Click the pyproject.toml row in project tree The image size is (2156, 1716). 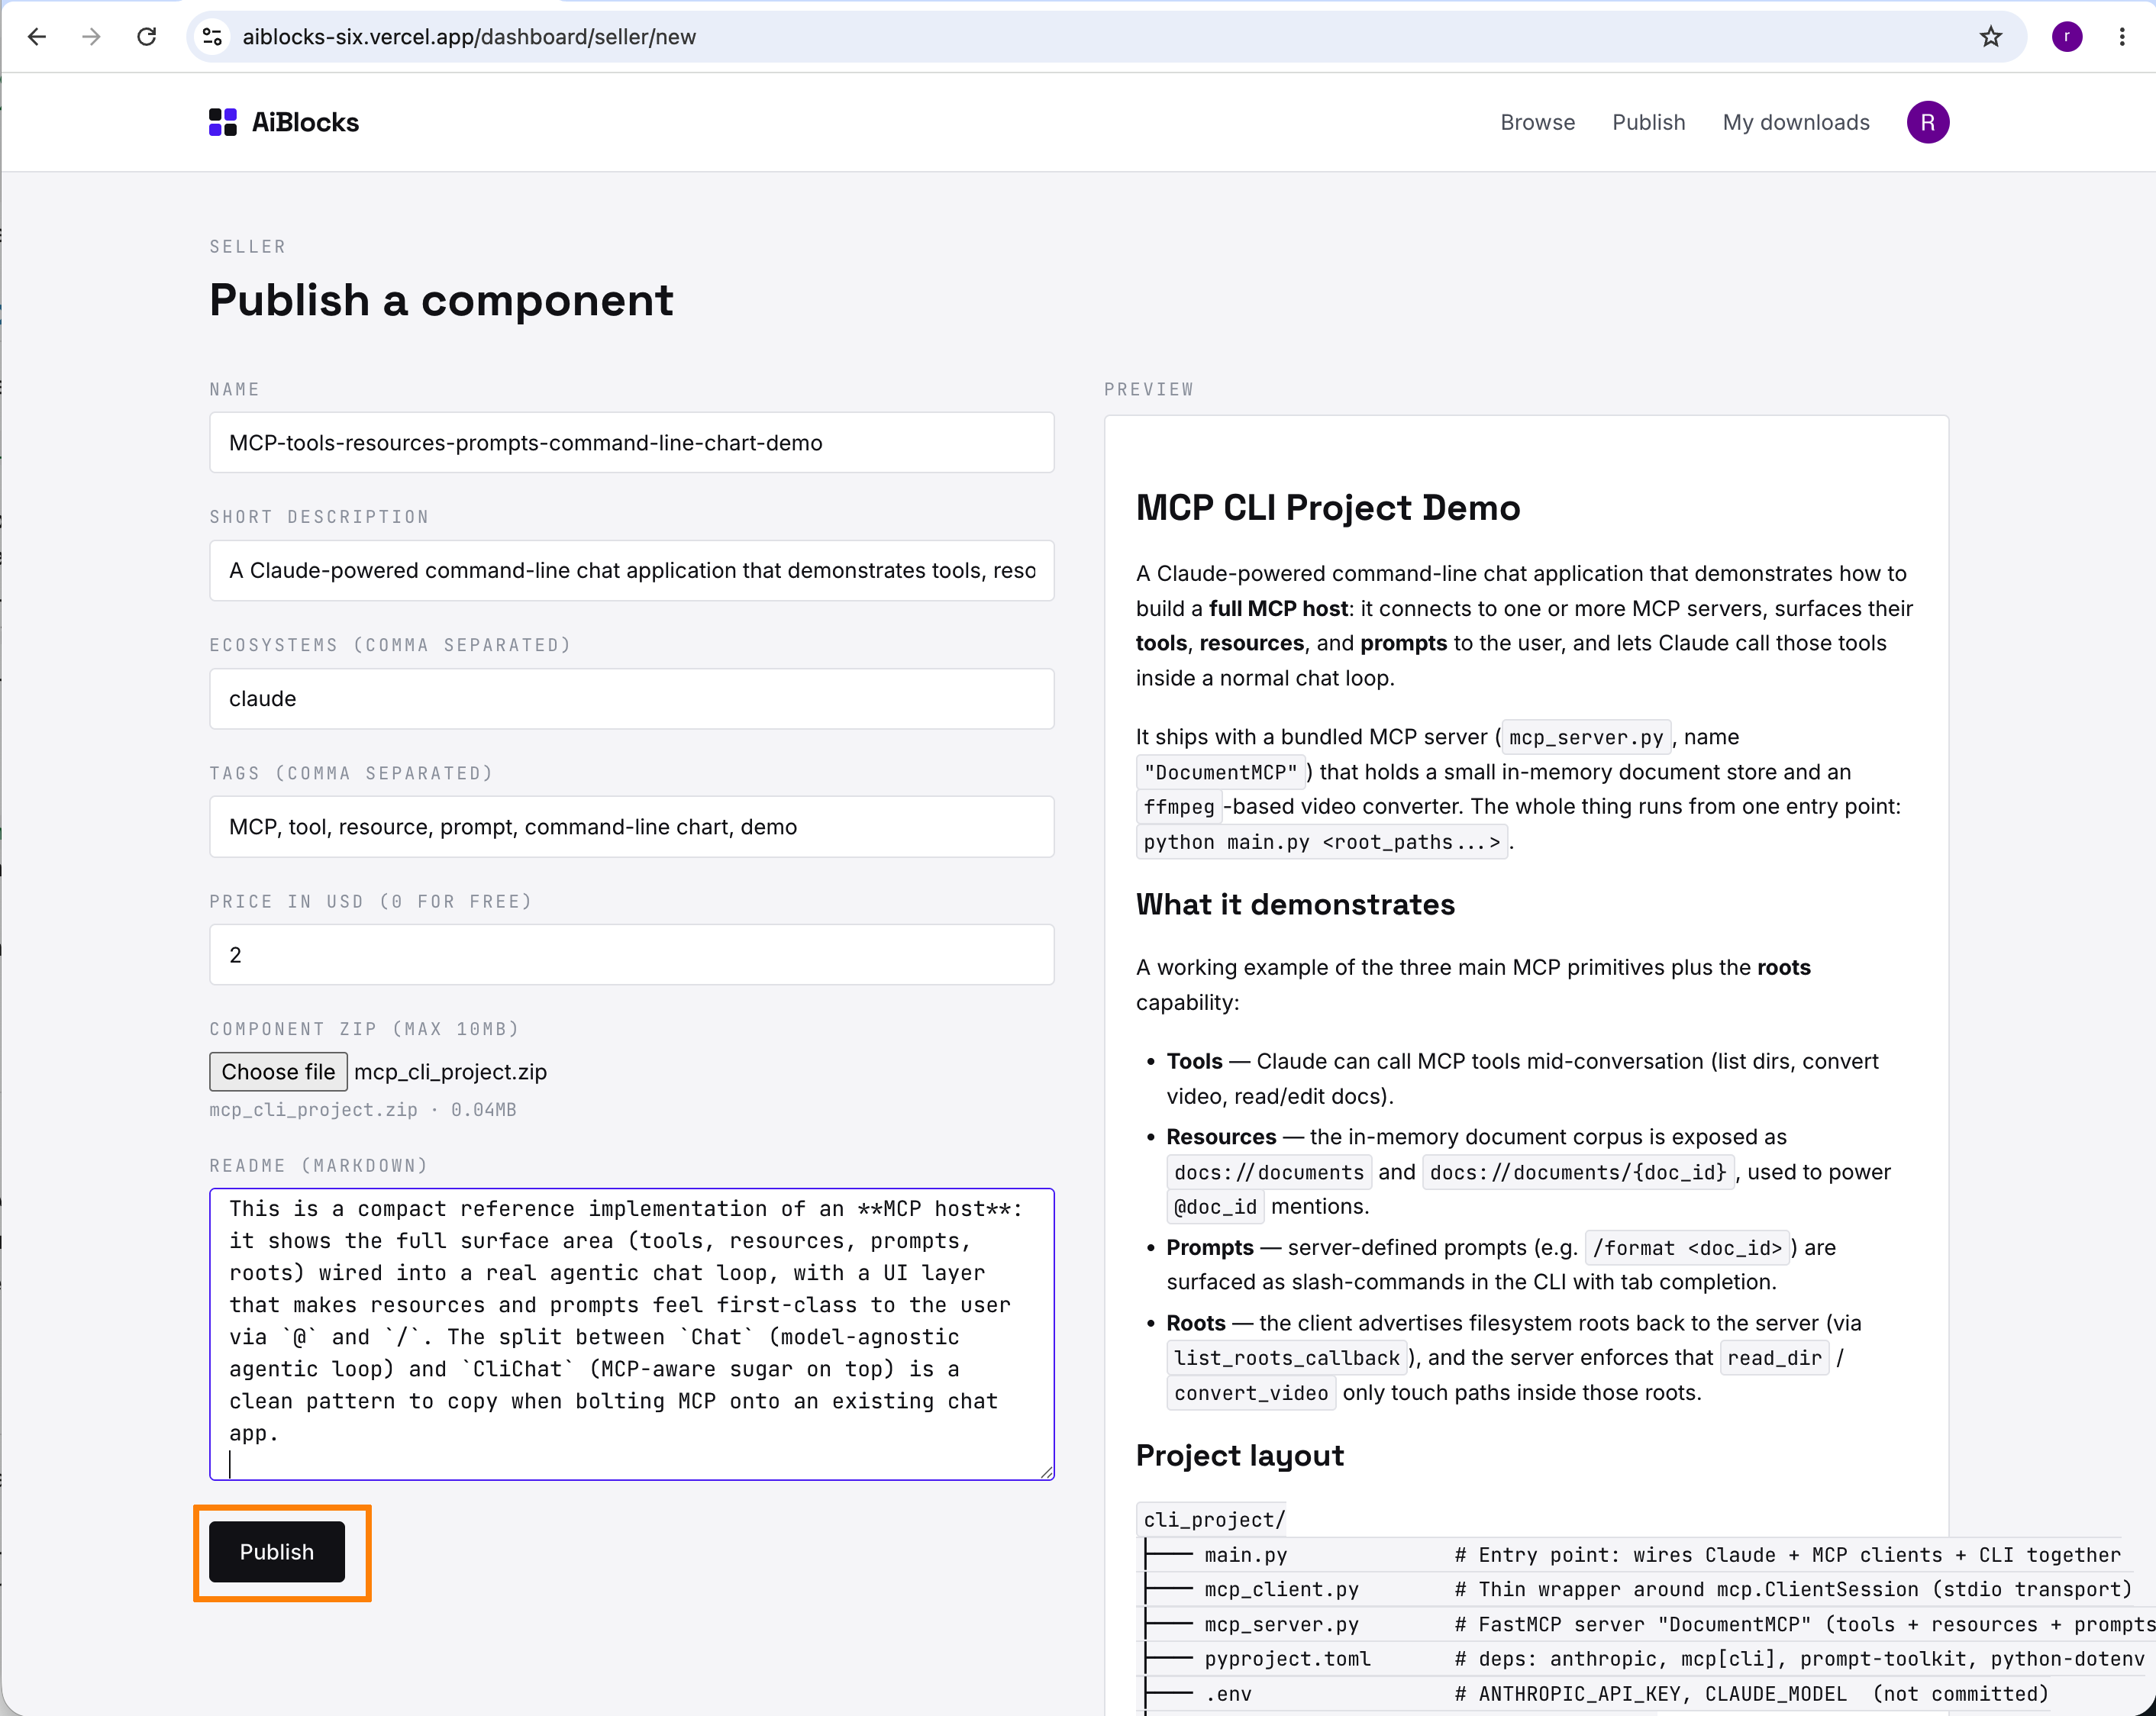click(1644, 1658)
